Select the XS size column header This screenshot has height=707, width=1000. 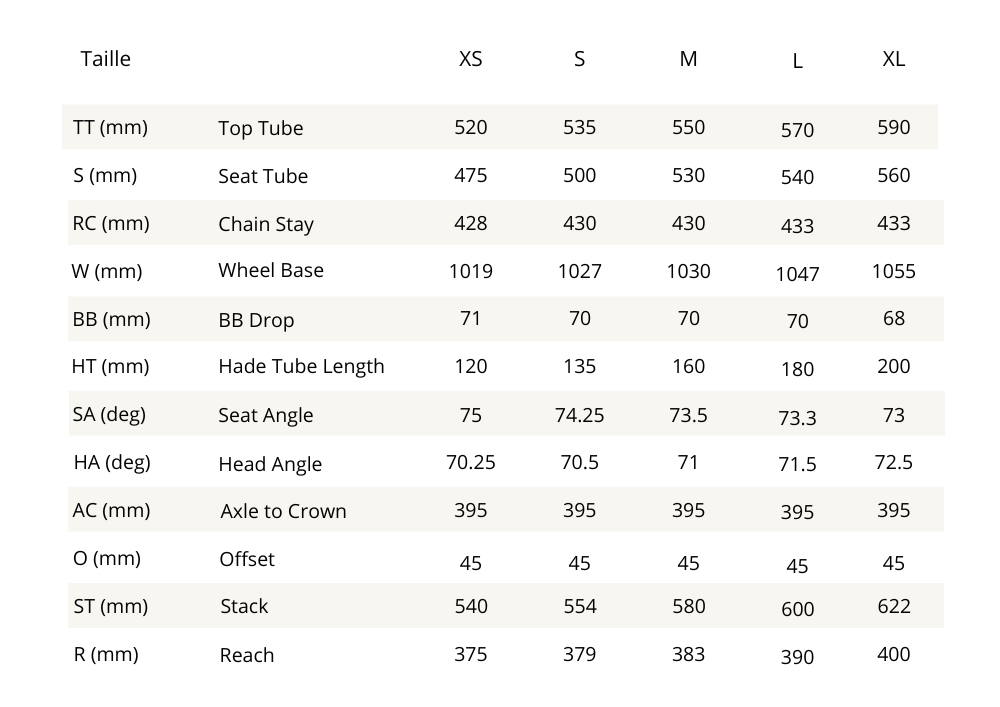tap(470, 59)
